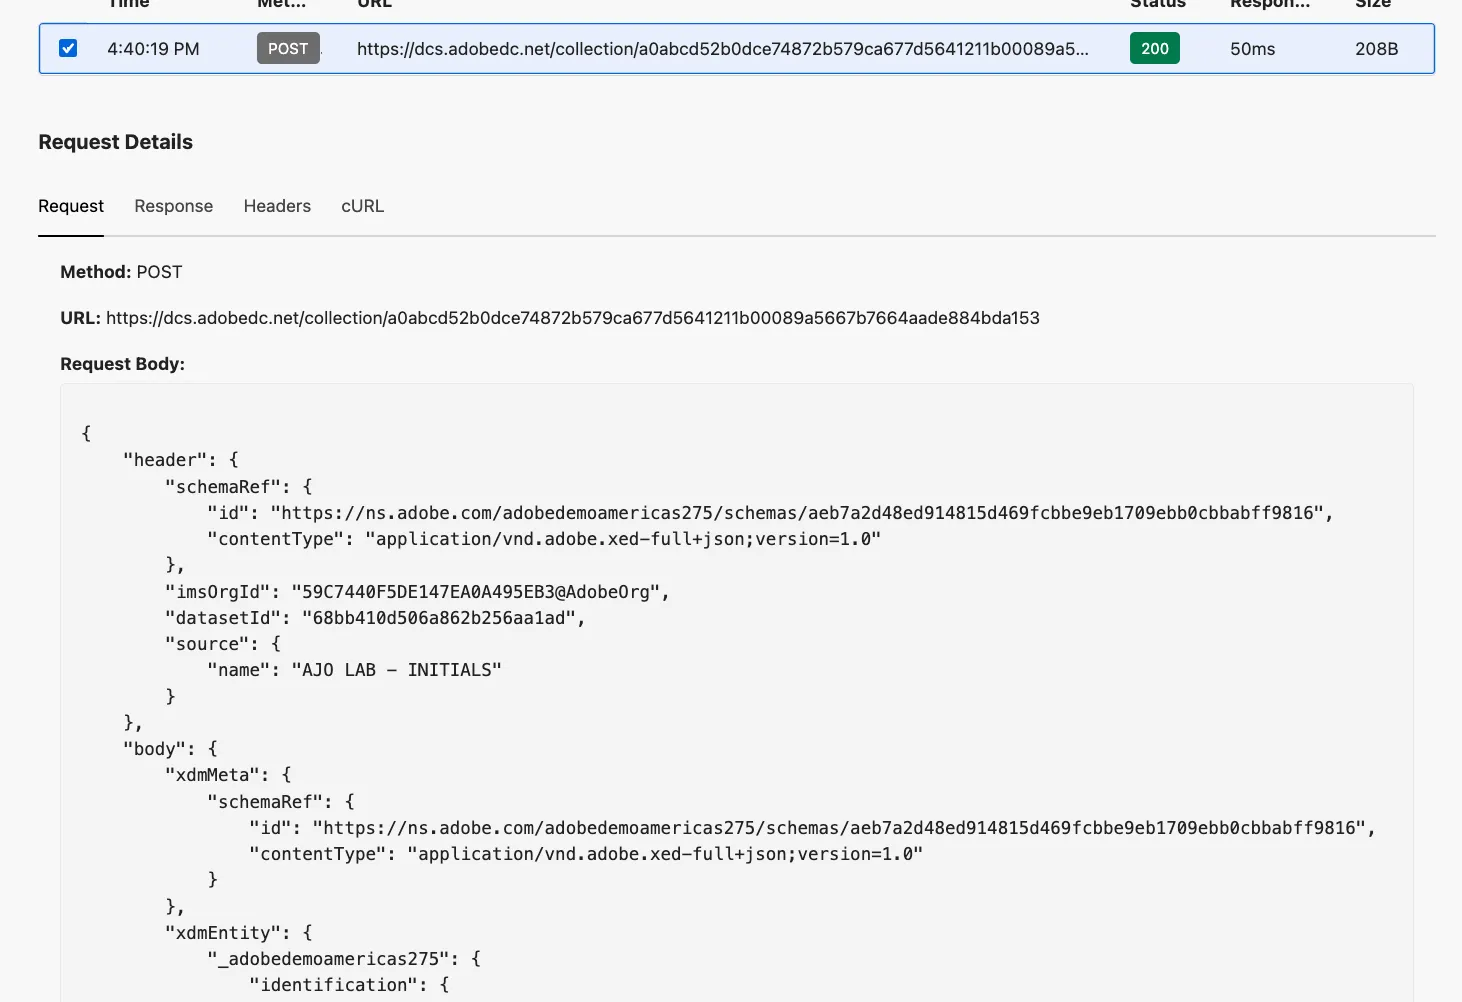1462x1002 pixels.
Task: Open the Request tab
Action: click(71, 206)
